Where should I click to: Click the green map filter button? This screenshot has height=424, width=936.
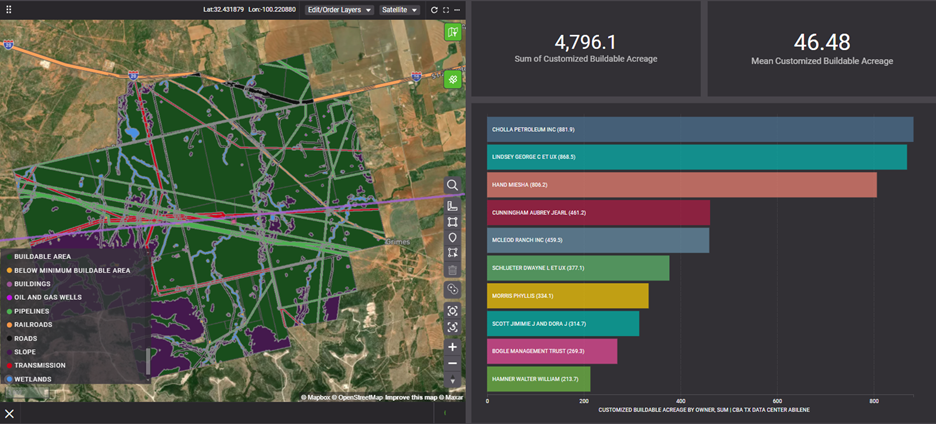452,32
